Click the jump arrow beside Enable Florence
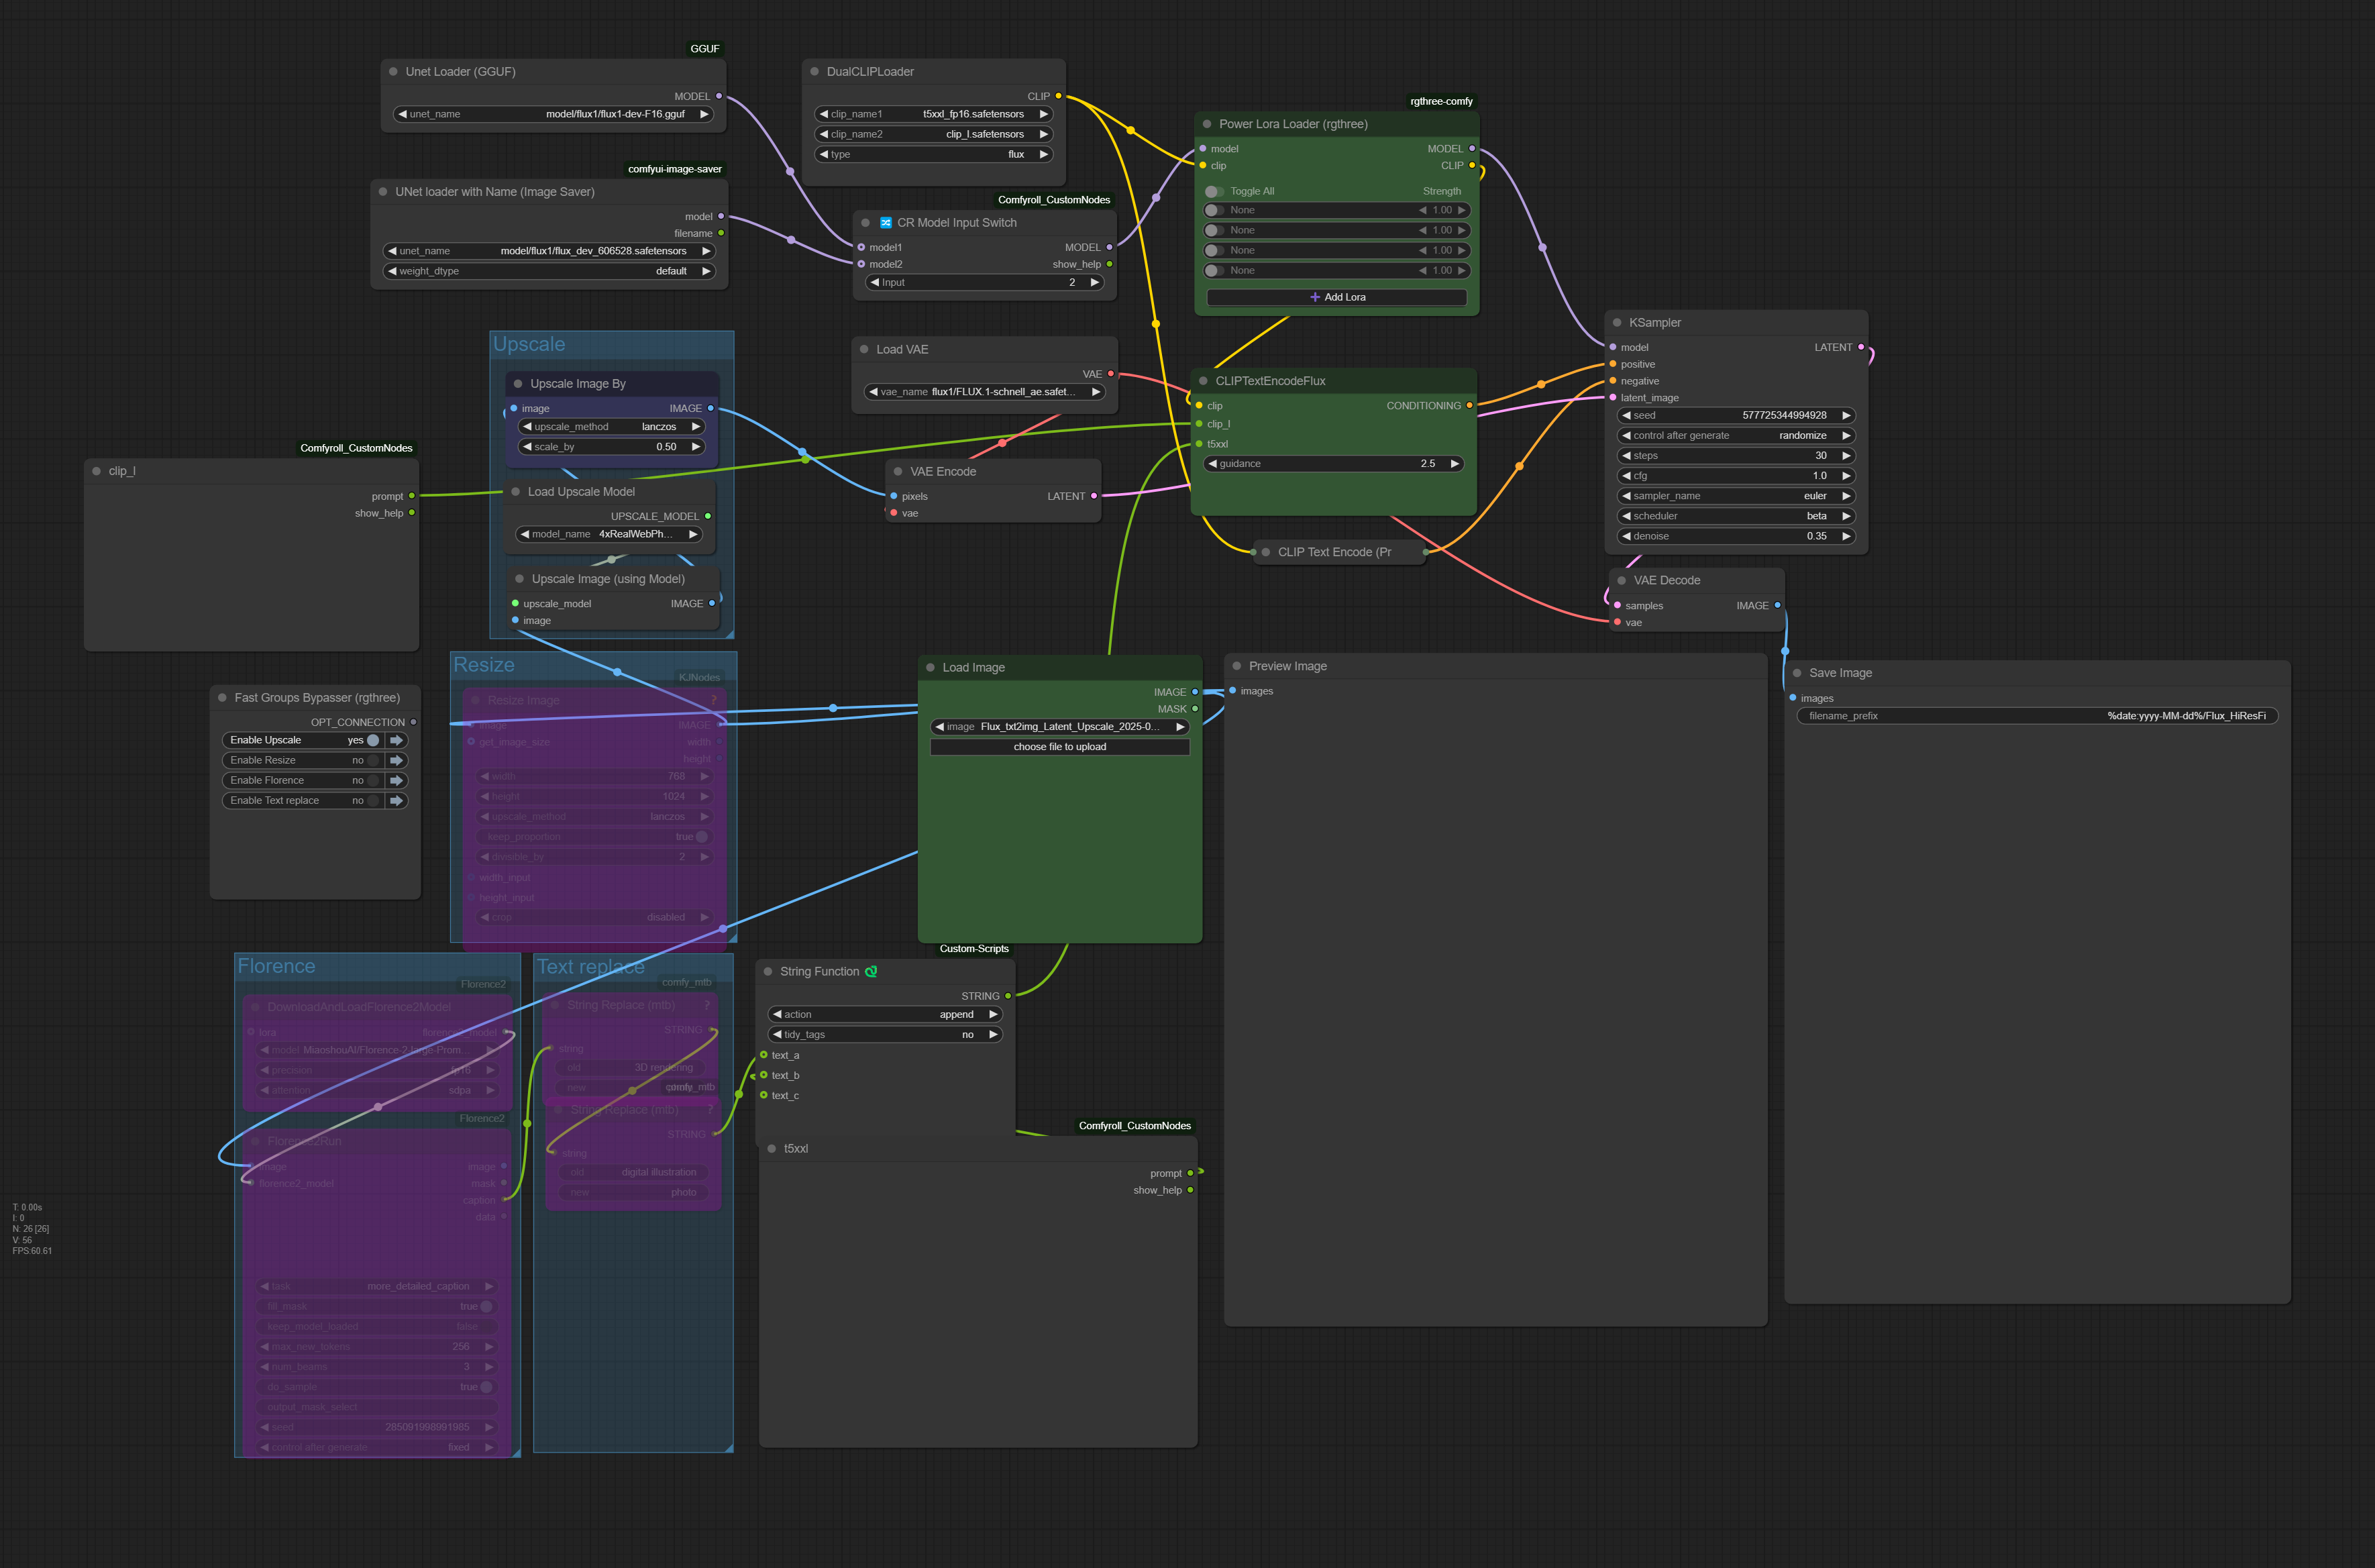This screenshot has height=1568, width=2375. [x=397, y=780]
